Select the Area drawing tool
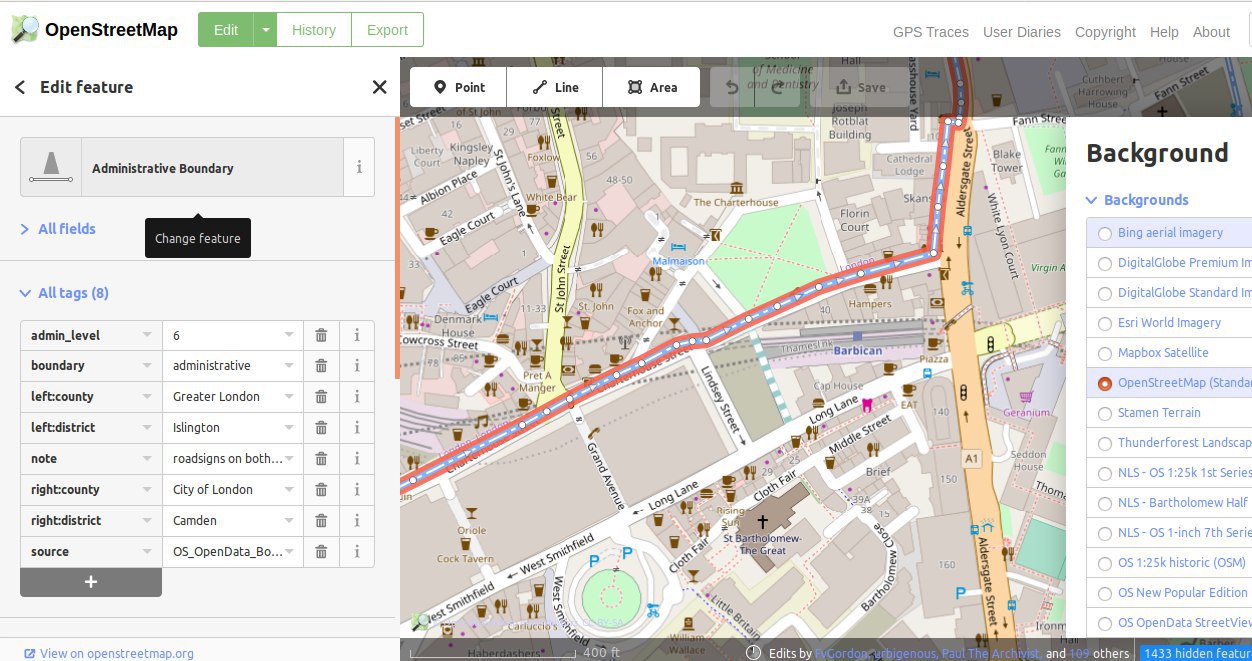The height and width of the screenshot is (661, 1252). 652,87
